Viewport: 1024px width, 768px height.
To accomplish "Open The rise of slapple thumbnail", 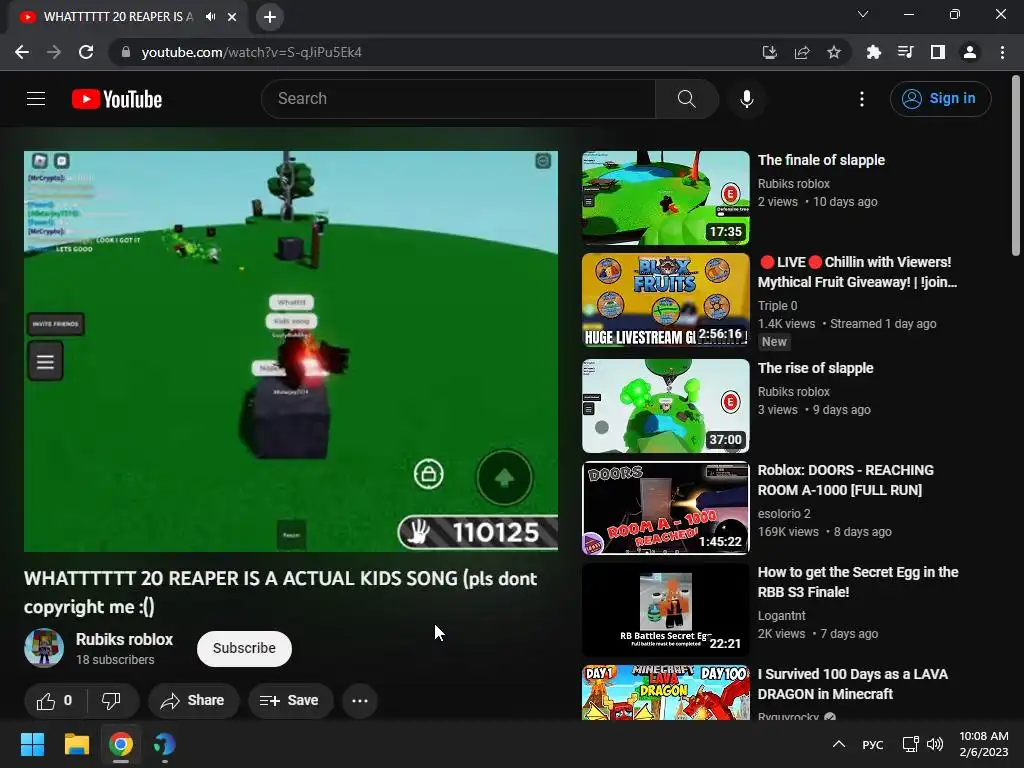I will tap(665, 406).
